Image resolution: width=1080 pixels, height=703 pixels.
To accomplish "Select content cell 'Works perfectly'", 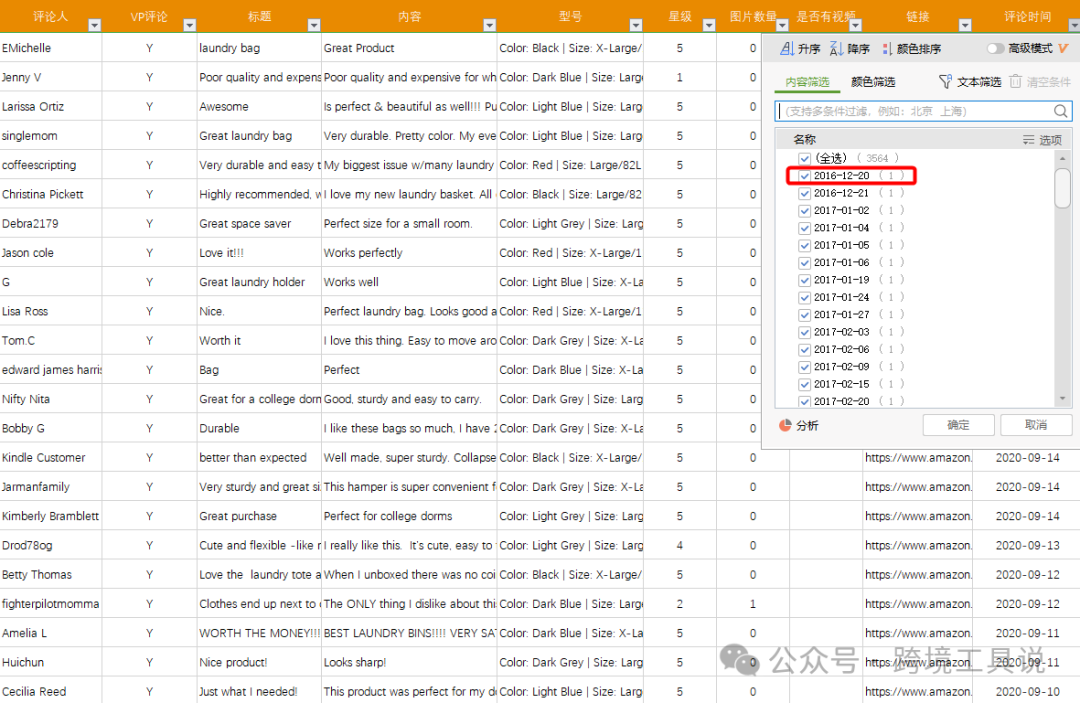I will click(x=409, y=253).
